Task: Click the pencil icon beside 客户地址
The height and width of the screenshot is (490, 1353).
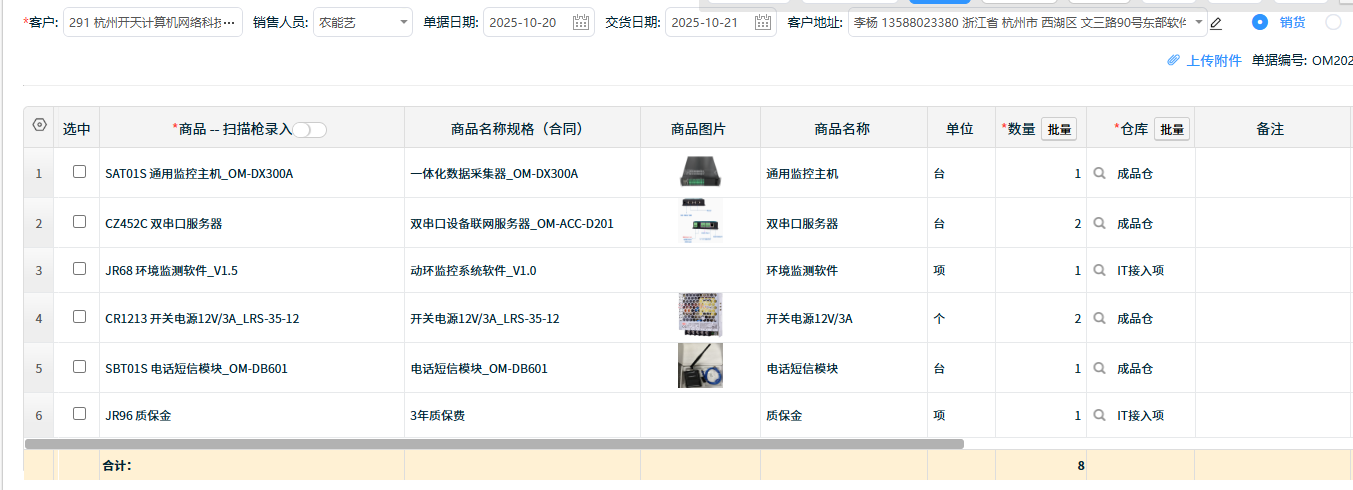Action: point(1216,23)
